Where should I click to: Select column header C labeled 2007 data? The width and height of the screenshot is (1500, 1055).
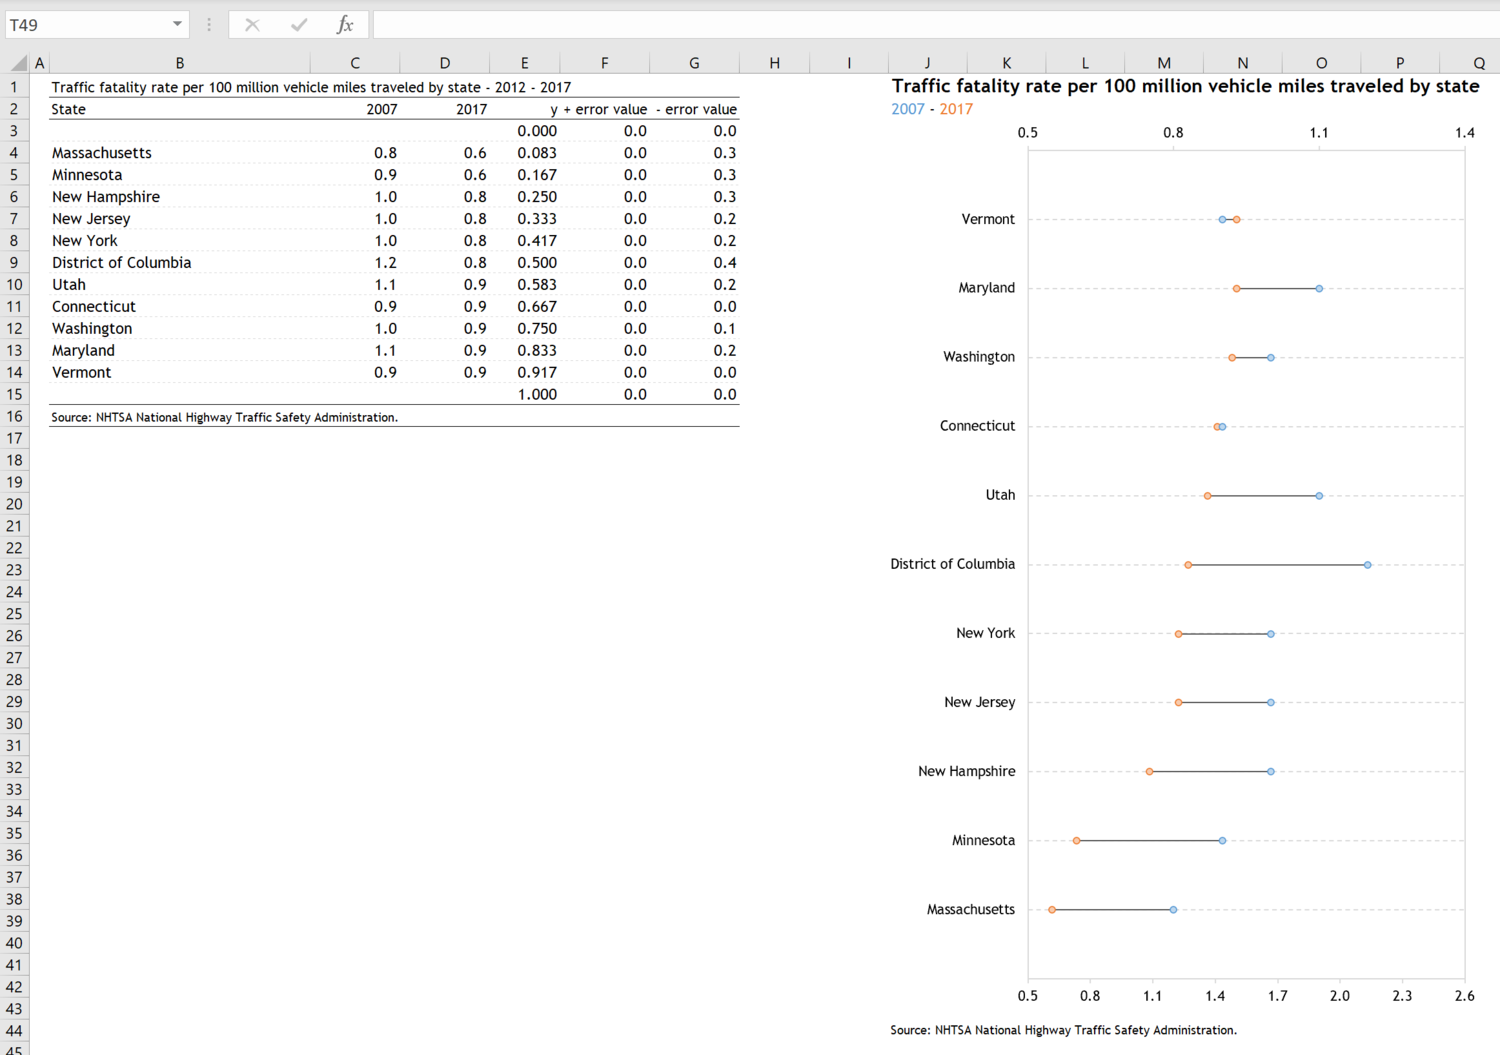tap(354, 62)
